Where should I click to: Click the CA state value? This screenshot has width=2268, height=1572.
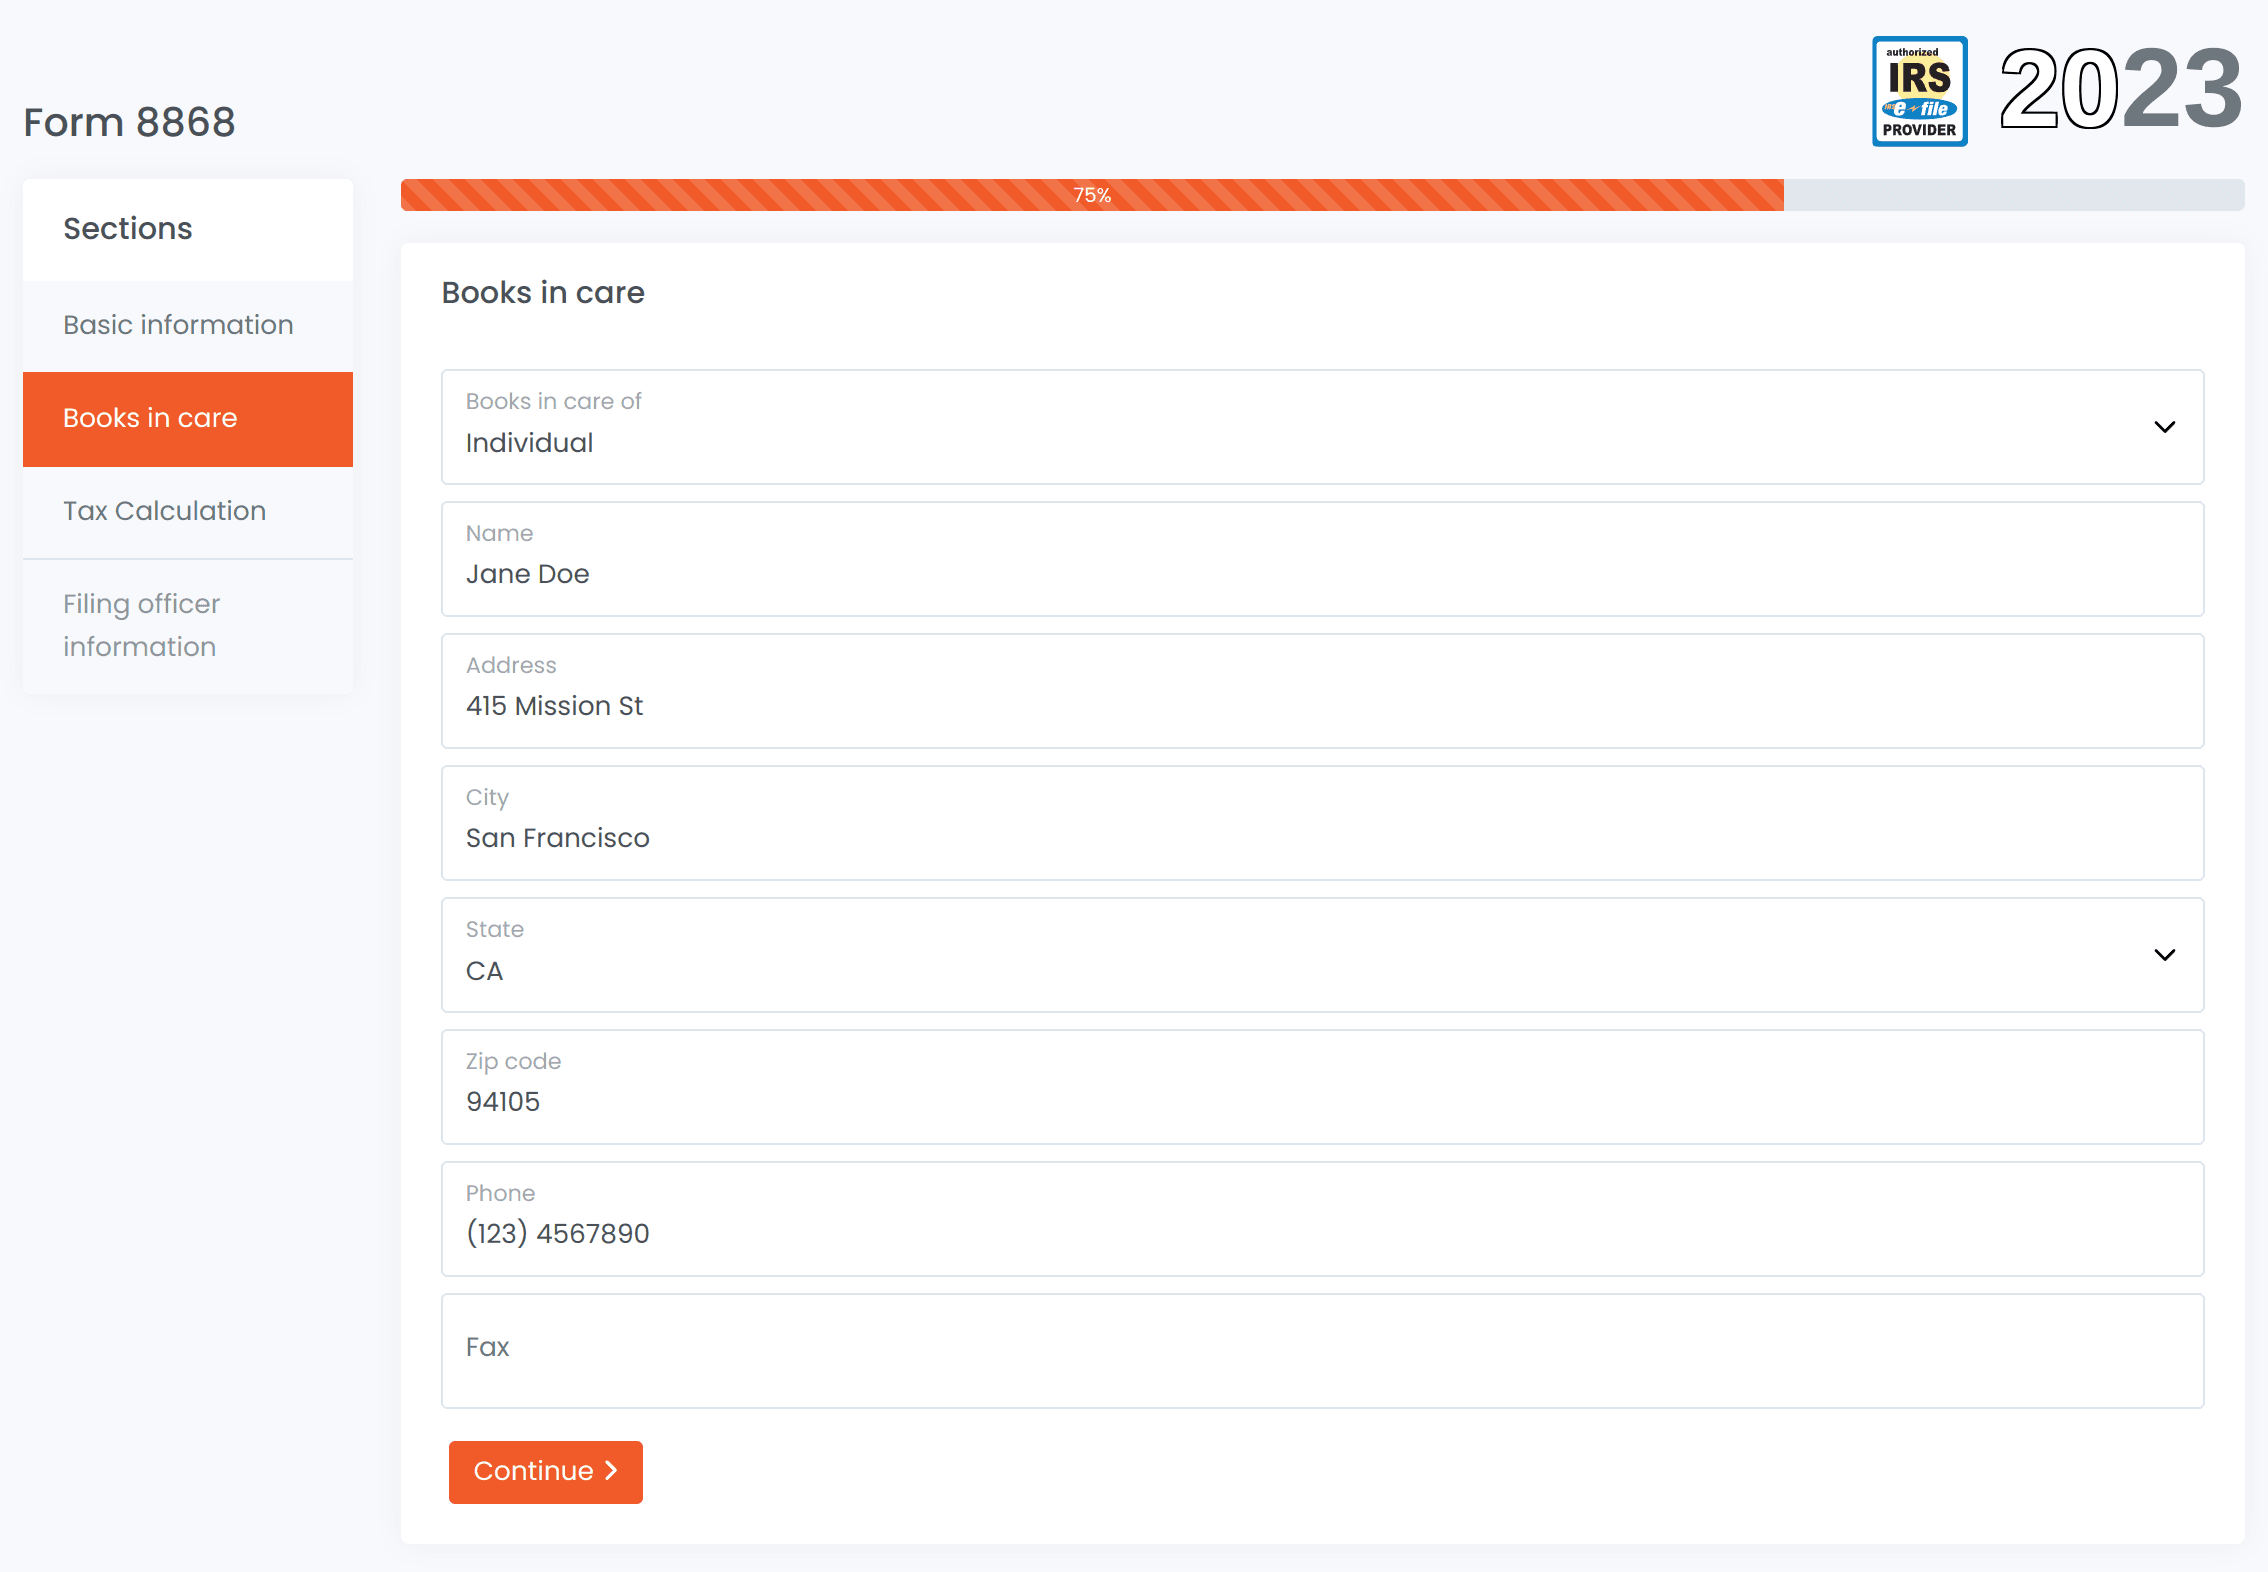pyautogui.click(x=484, y=971)
